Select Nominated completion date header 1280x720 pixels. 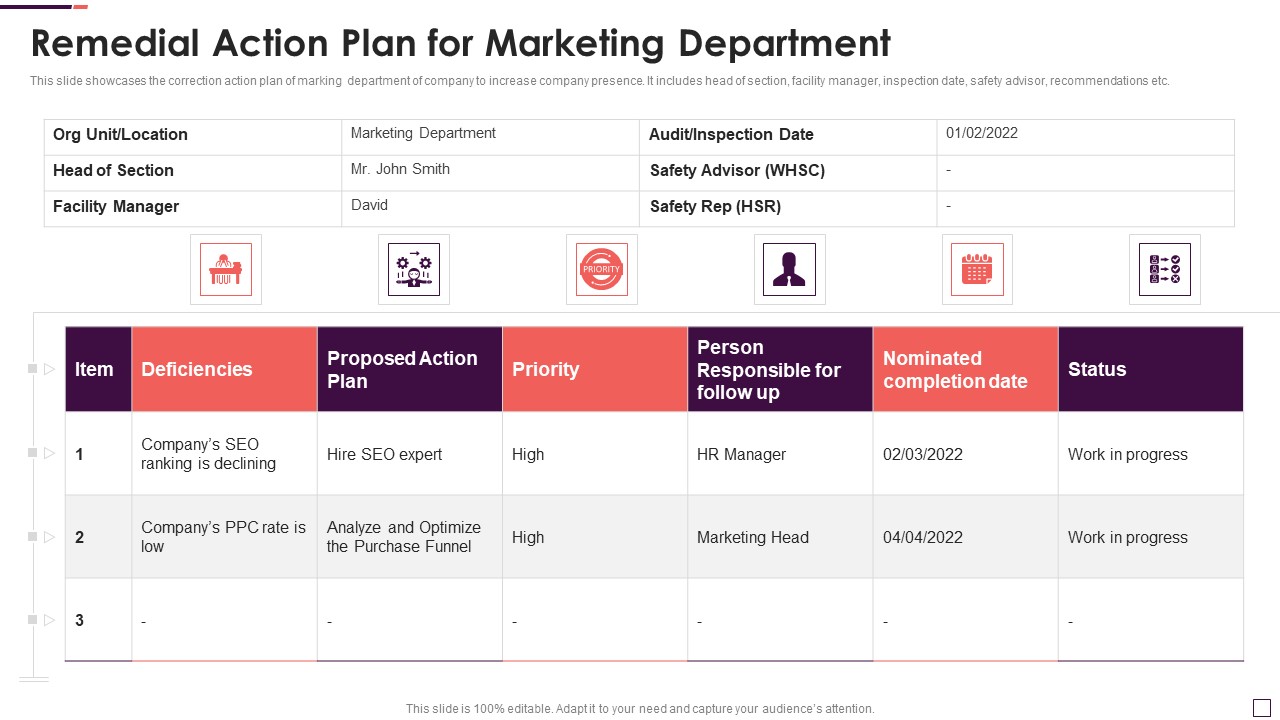coord(966,369)
